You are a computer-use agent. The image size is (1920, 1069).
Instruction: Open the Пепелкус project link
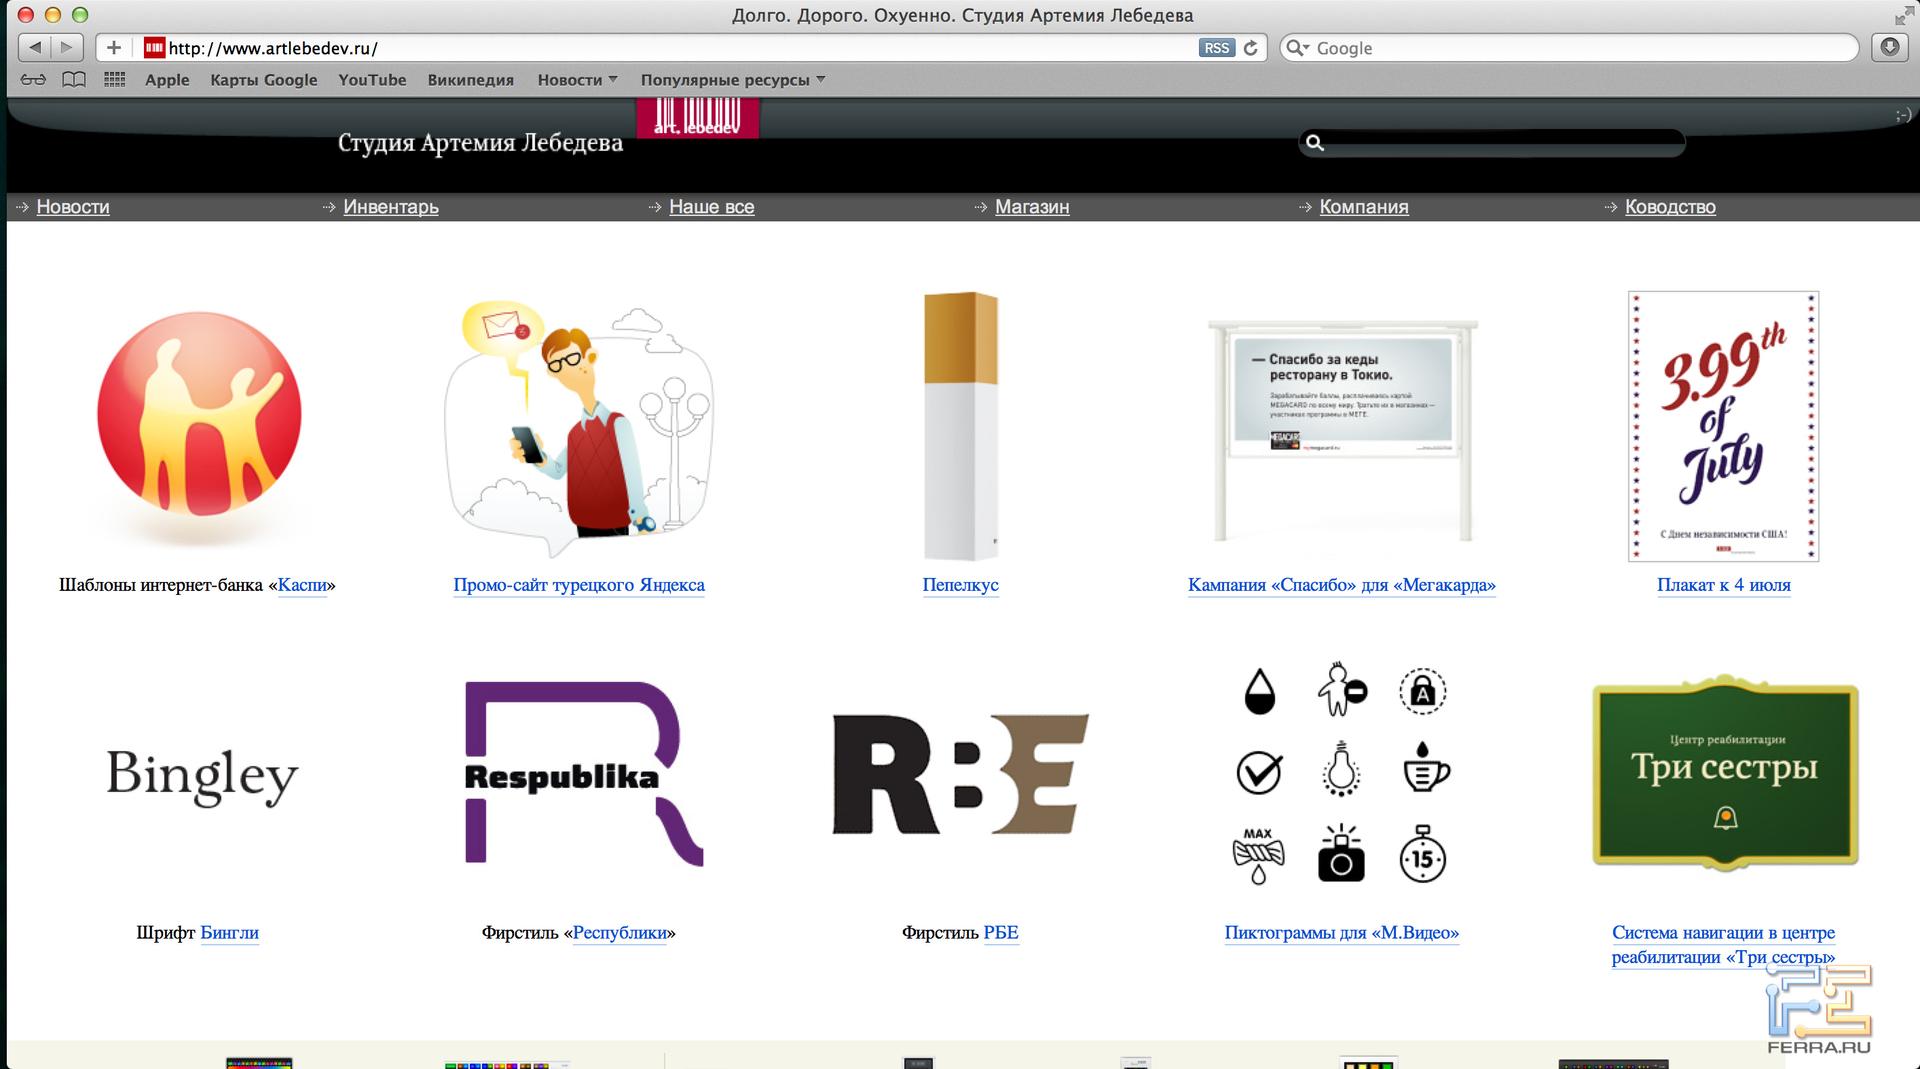click(960, 585)
